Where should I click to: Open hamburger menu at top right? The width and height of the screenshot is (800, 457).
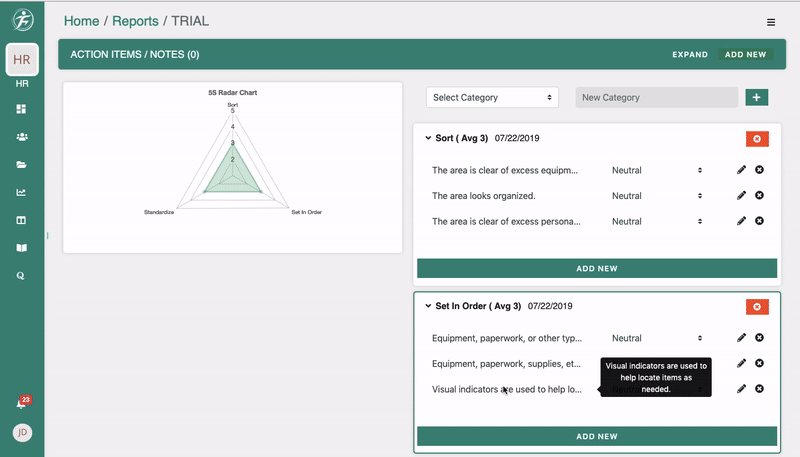click(770, 22)
